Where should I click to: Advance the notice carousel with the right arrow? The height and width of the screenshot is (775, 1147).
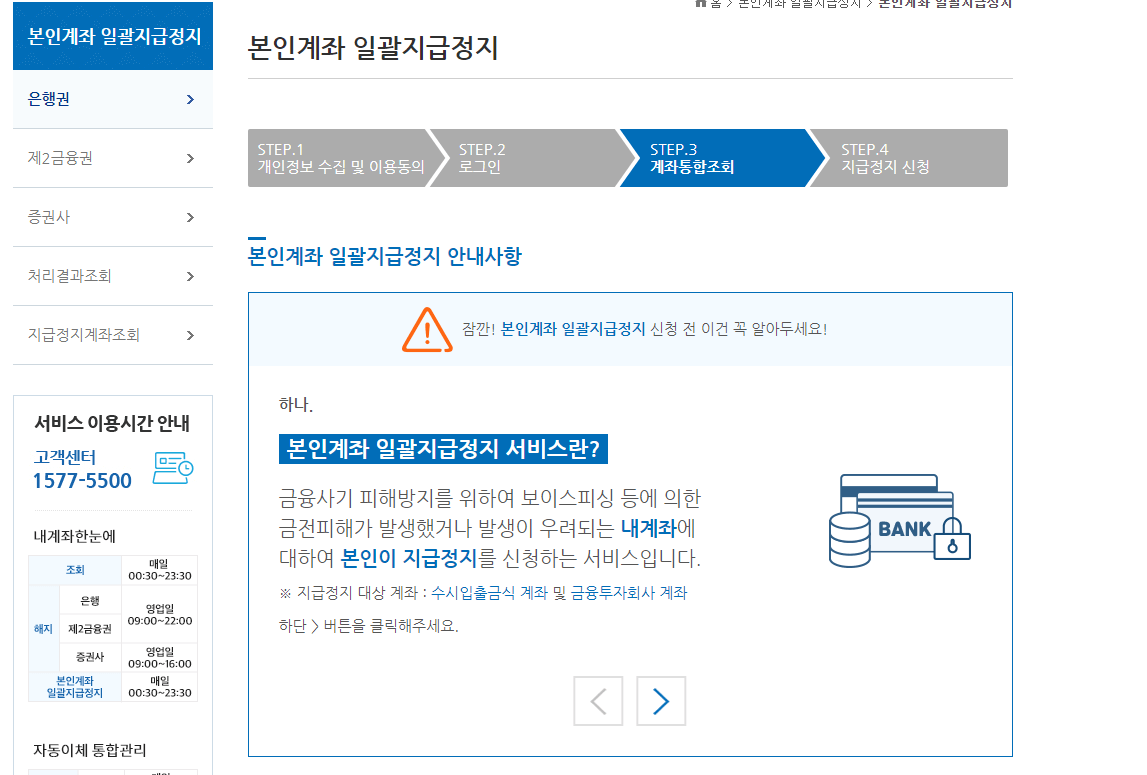click(x=660, y=700)
